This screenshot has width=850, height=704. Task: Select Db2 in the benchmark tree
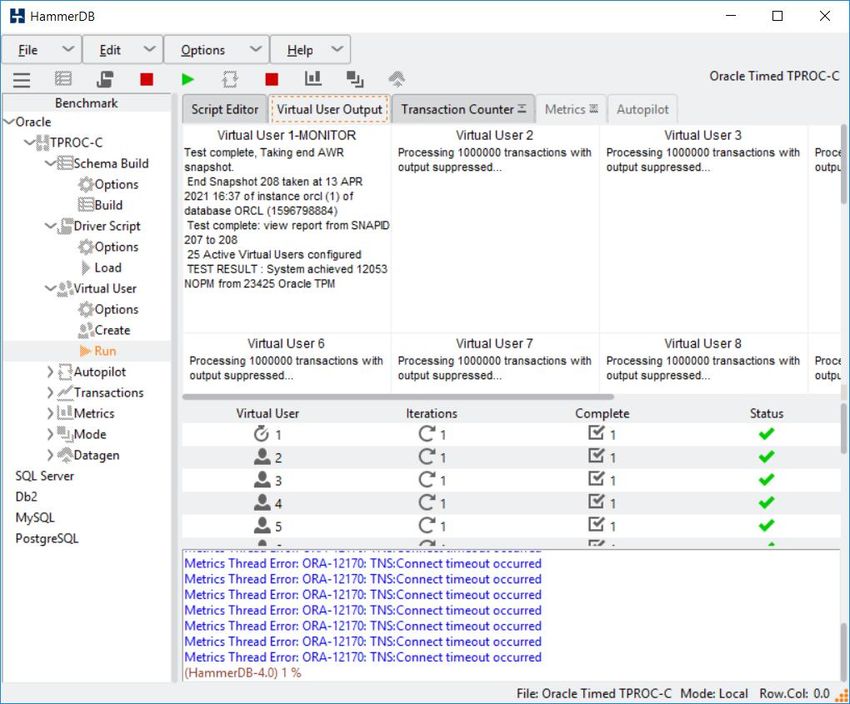click(x=26, y=496)
